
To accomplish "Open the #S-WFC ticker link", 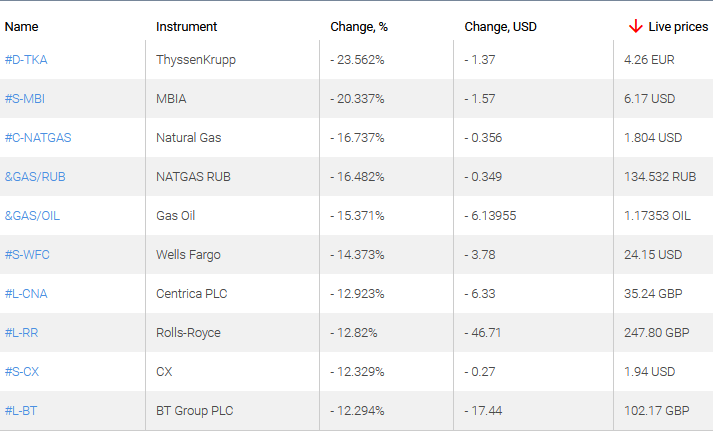I will [27, 255].
